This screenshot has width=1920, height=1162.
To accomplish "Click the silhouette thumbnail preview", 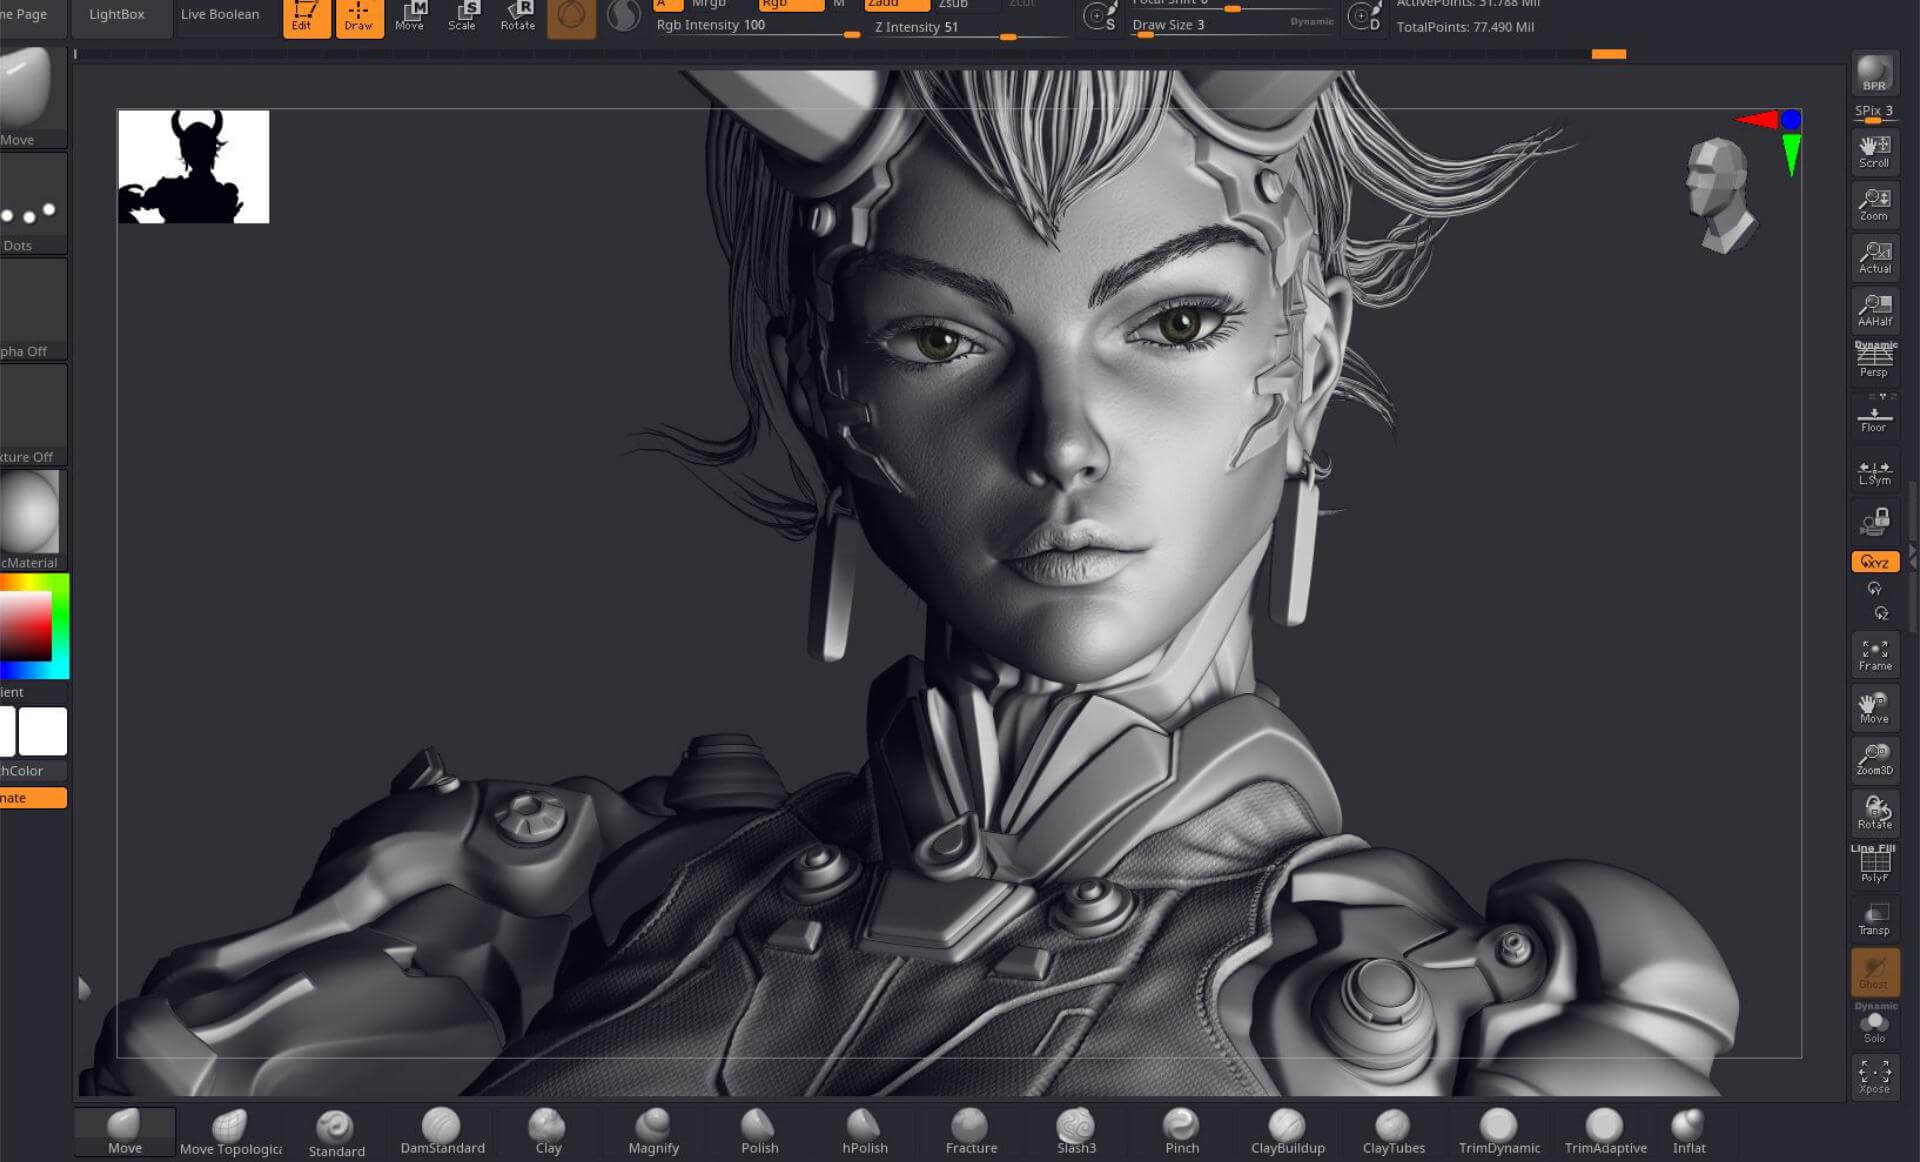I will (x=194, y=166).
